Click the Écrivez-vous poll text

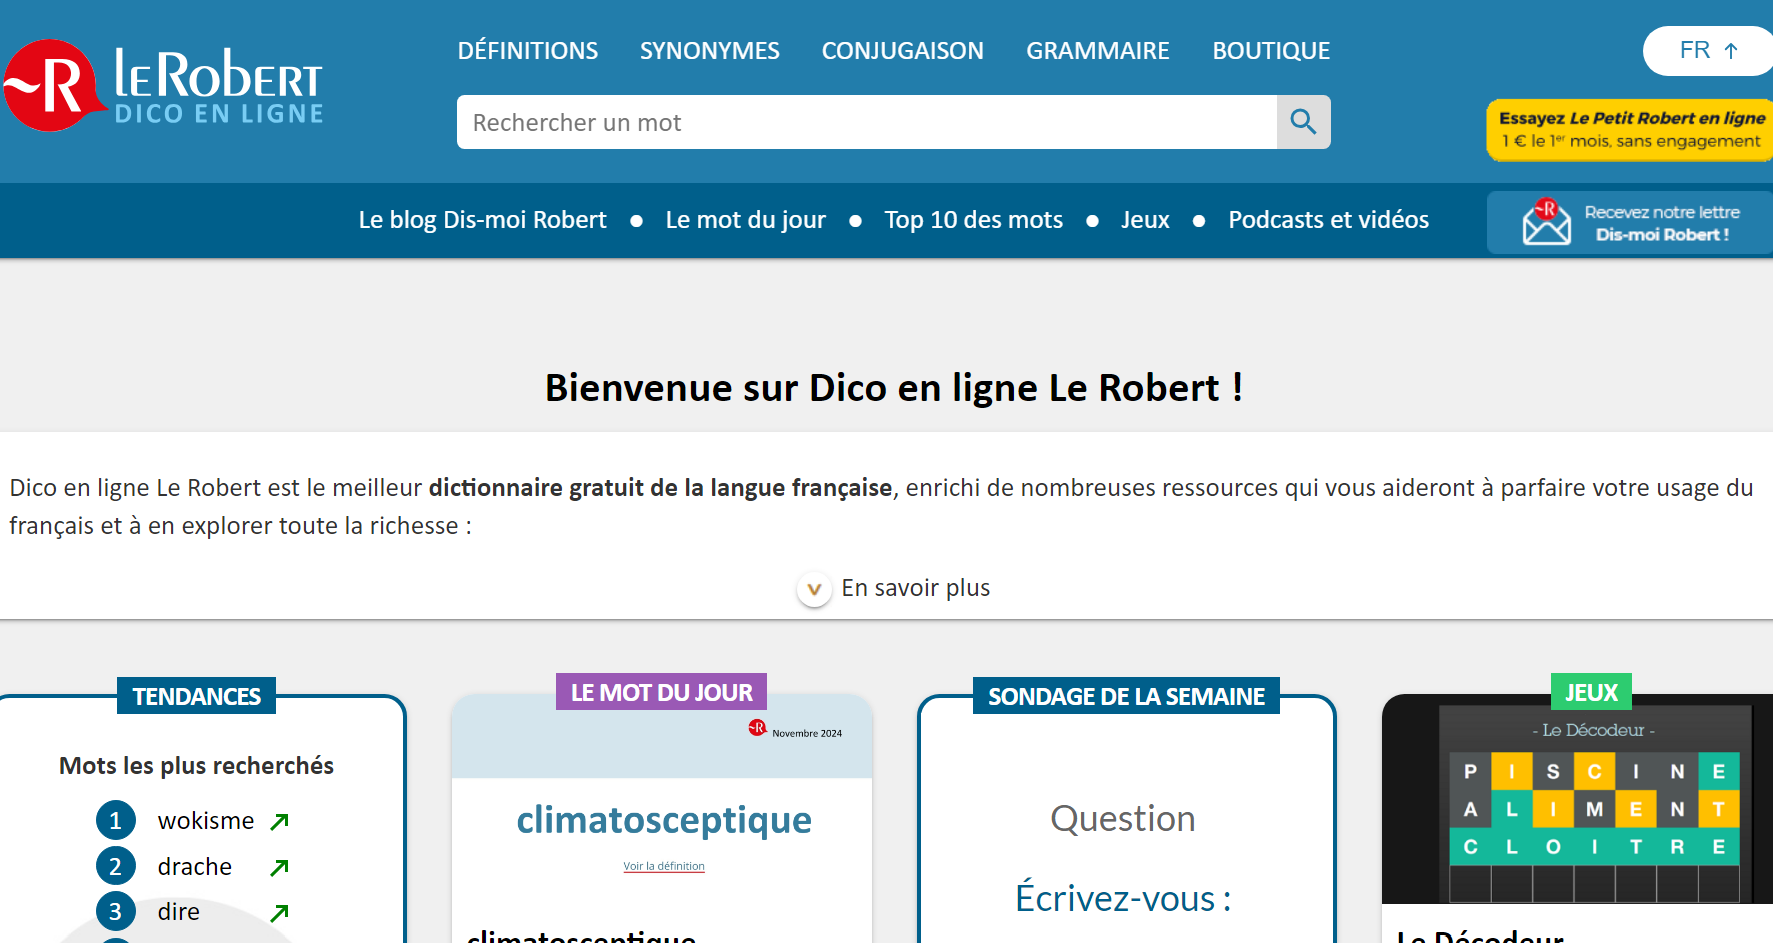(x=1123, y=898)
